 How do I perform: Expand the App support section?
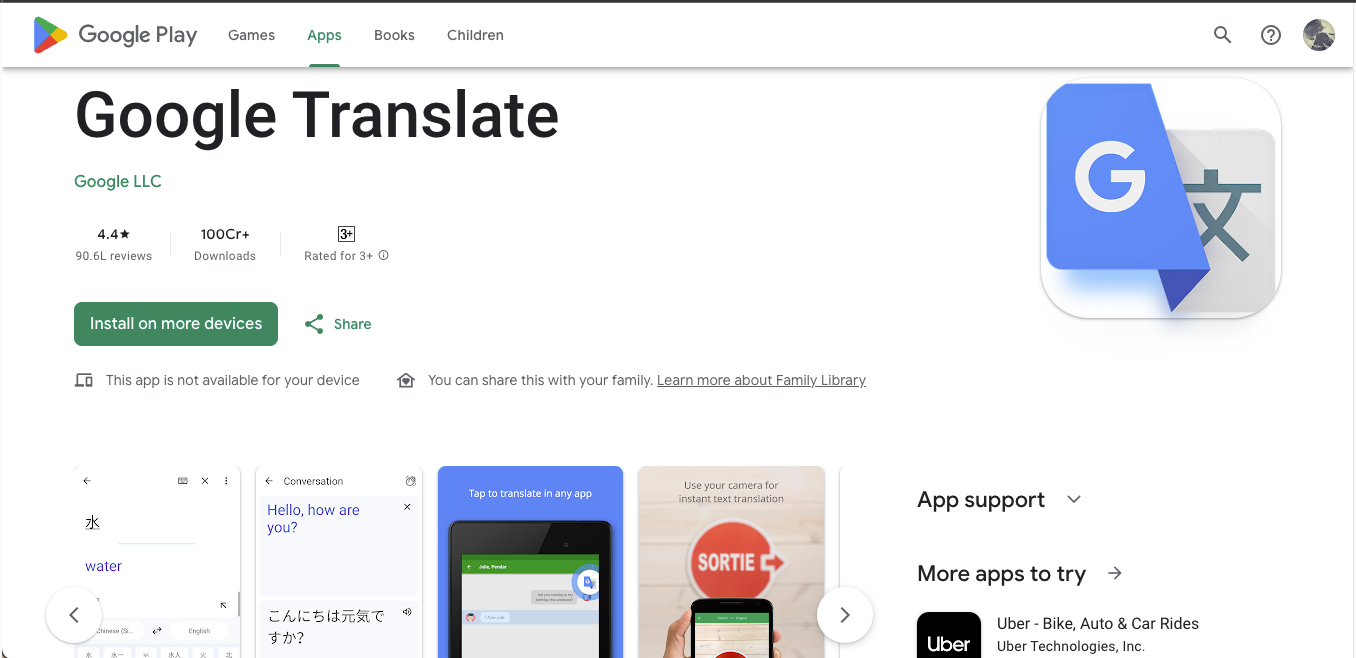1074,500
